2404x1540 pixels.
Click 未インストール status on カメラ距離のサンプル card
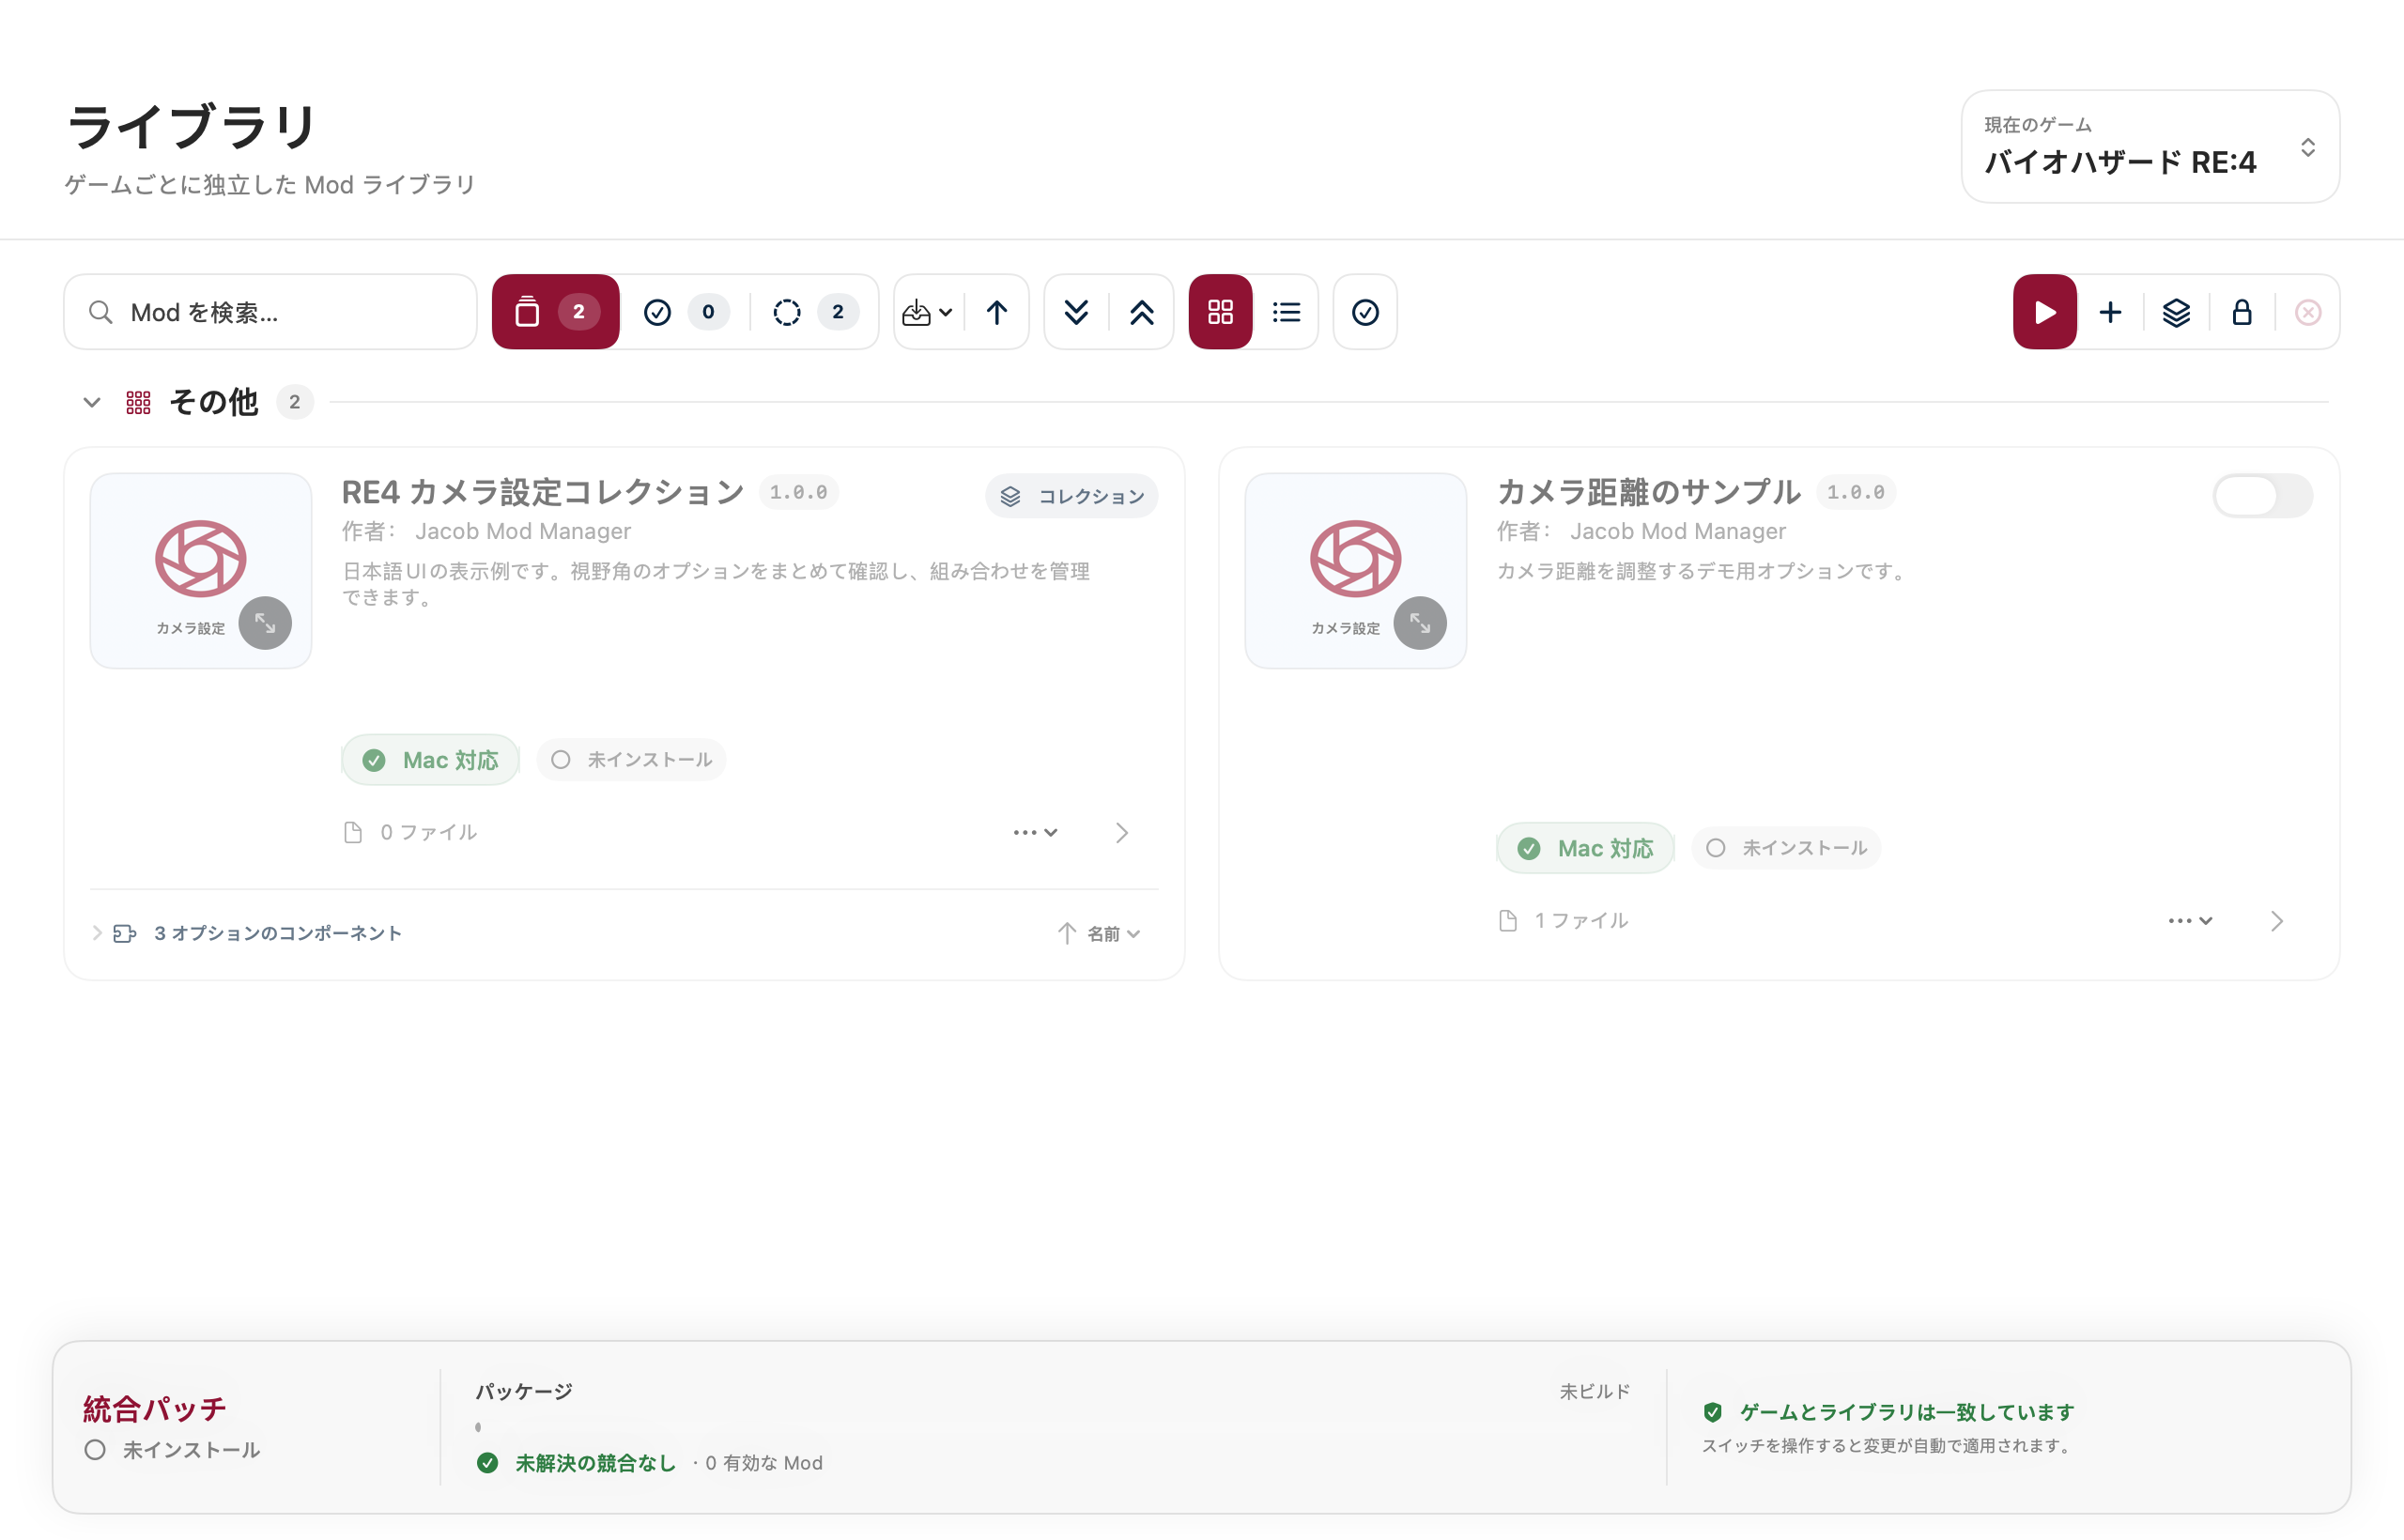tap(1786, 848)
